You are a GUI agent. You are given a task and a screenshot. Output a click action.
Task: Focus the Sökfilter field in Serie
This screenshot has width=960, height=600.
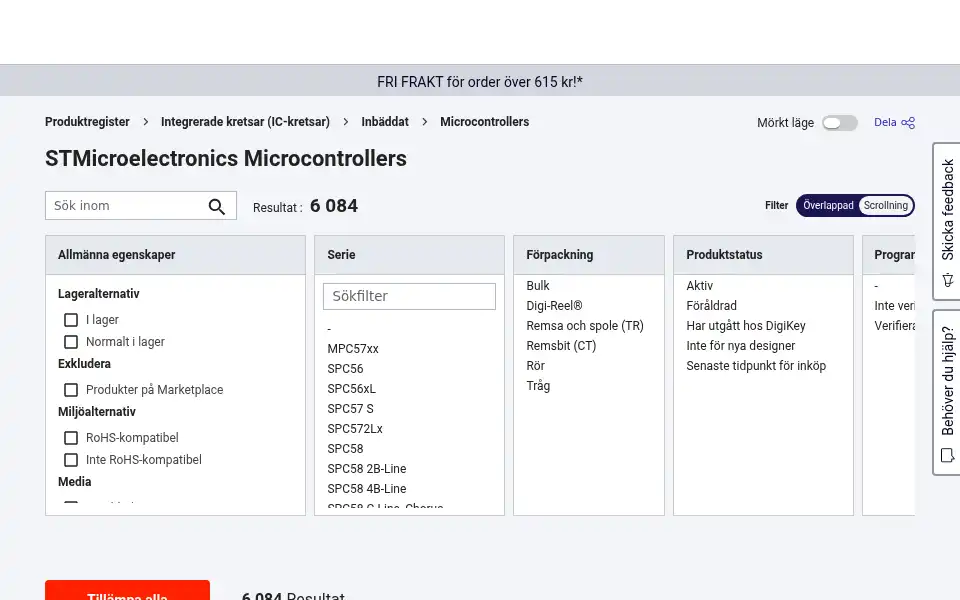pos(409,296)
